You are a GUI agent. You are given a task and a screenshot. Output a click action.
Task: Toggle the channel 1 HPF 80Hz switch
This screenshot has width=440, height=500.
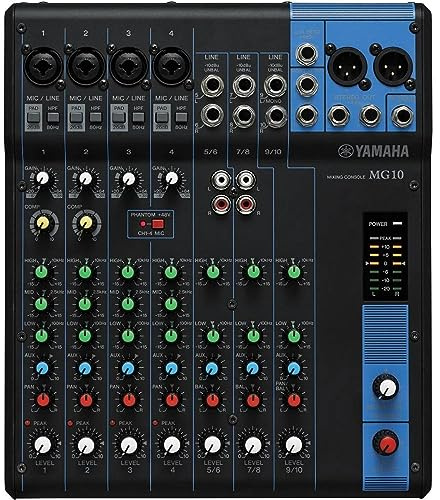pos(53,117)
